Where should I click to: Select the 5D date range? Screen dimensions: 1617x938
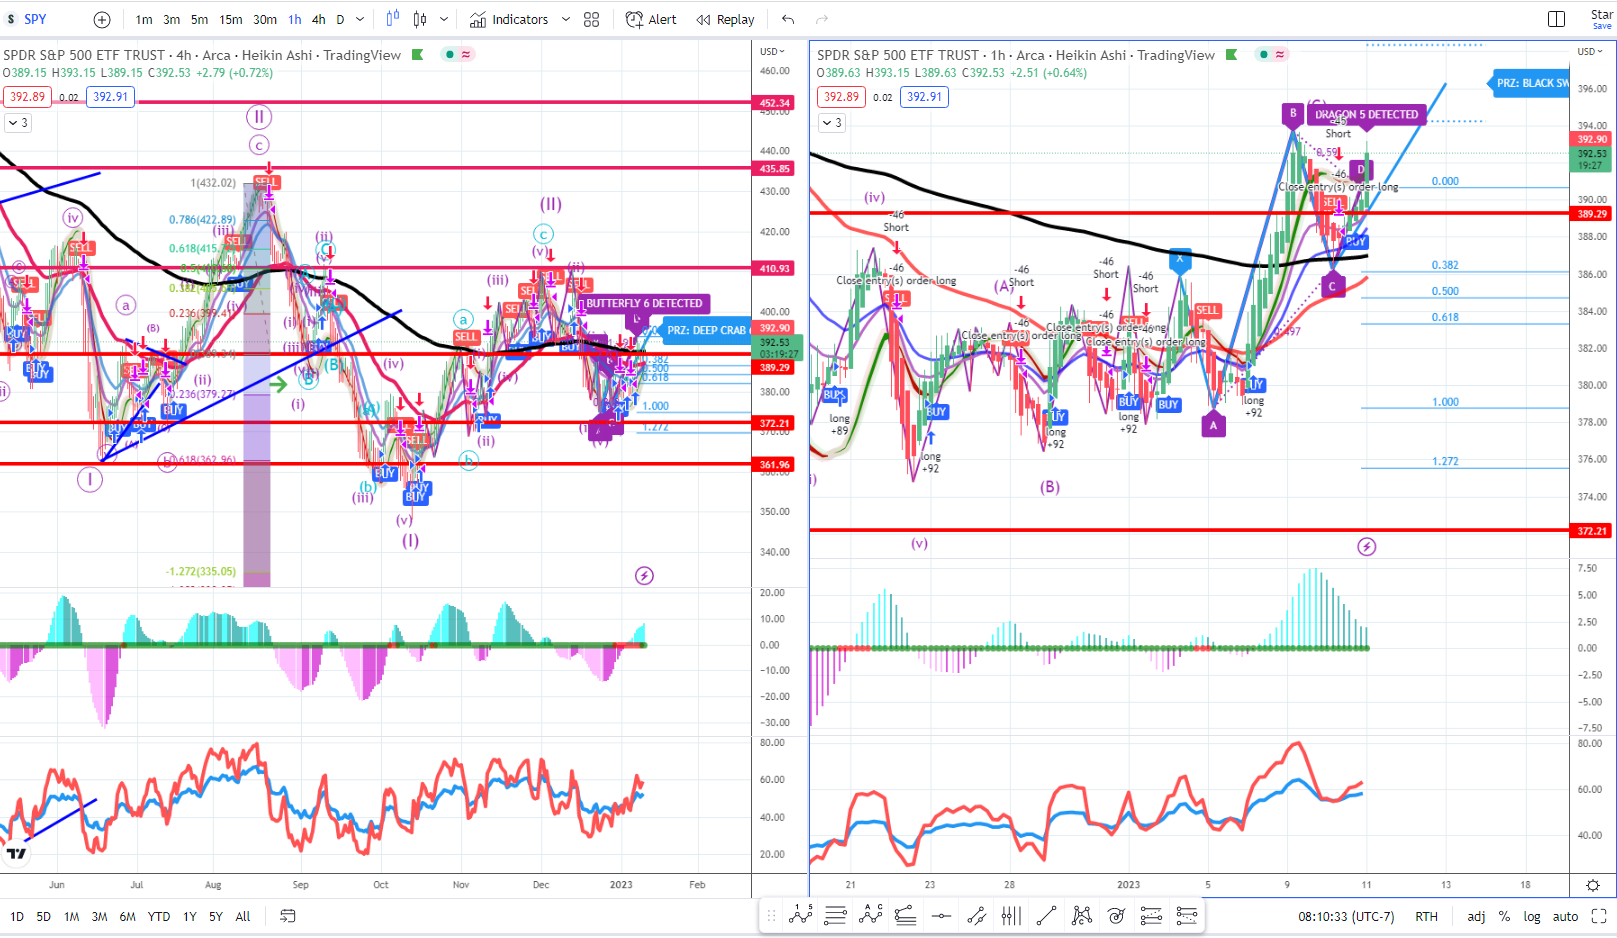tap(43, 916)
